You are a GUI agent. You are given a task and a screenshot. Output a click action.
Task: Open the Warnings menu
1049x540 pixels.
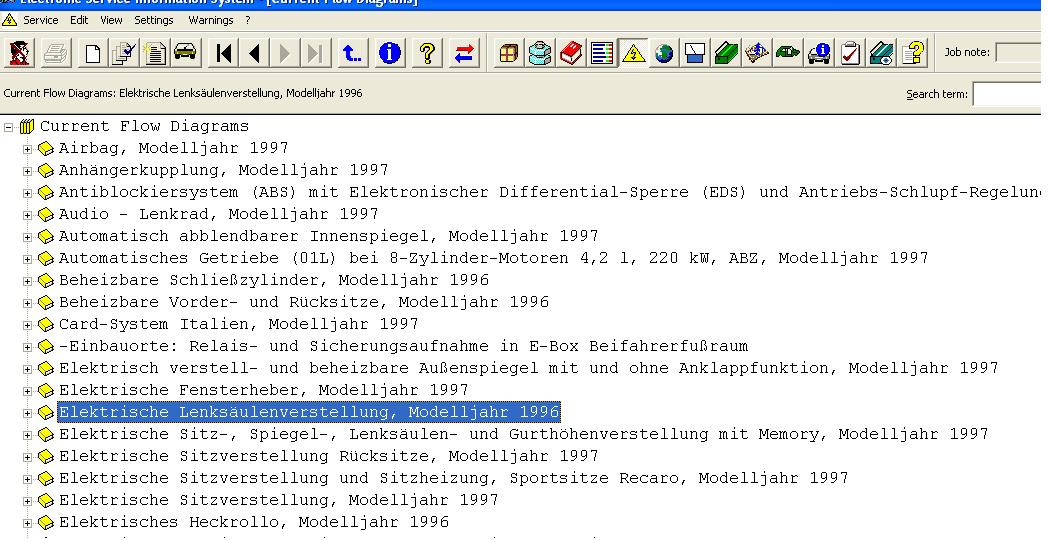click(210, 20)
